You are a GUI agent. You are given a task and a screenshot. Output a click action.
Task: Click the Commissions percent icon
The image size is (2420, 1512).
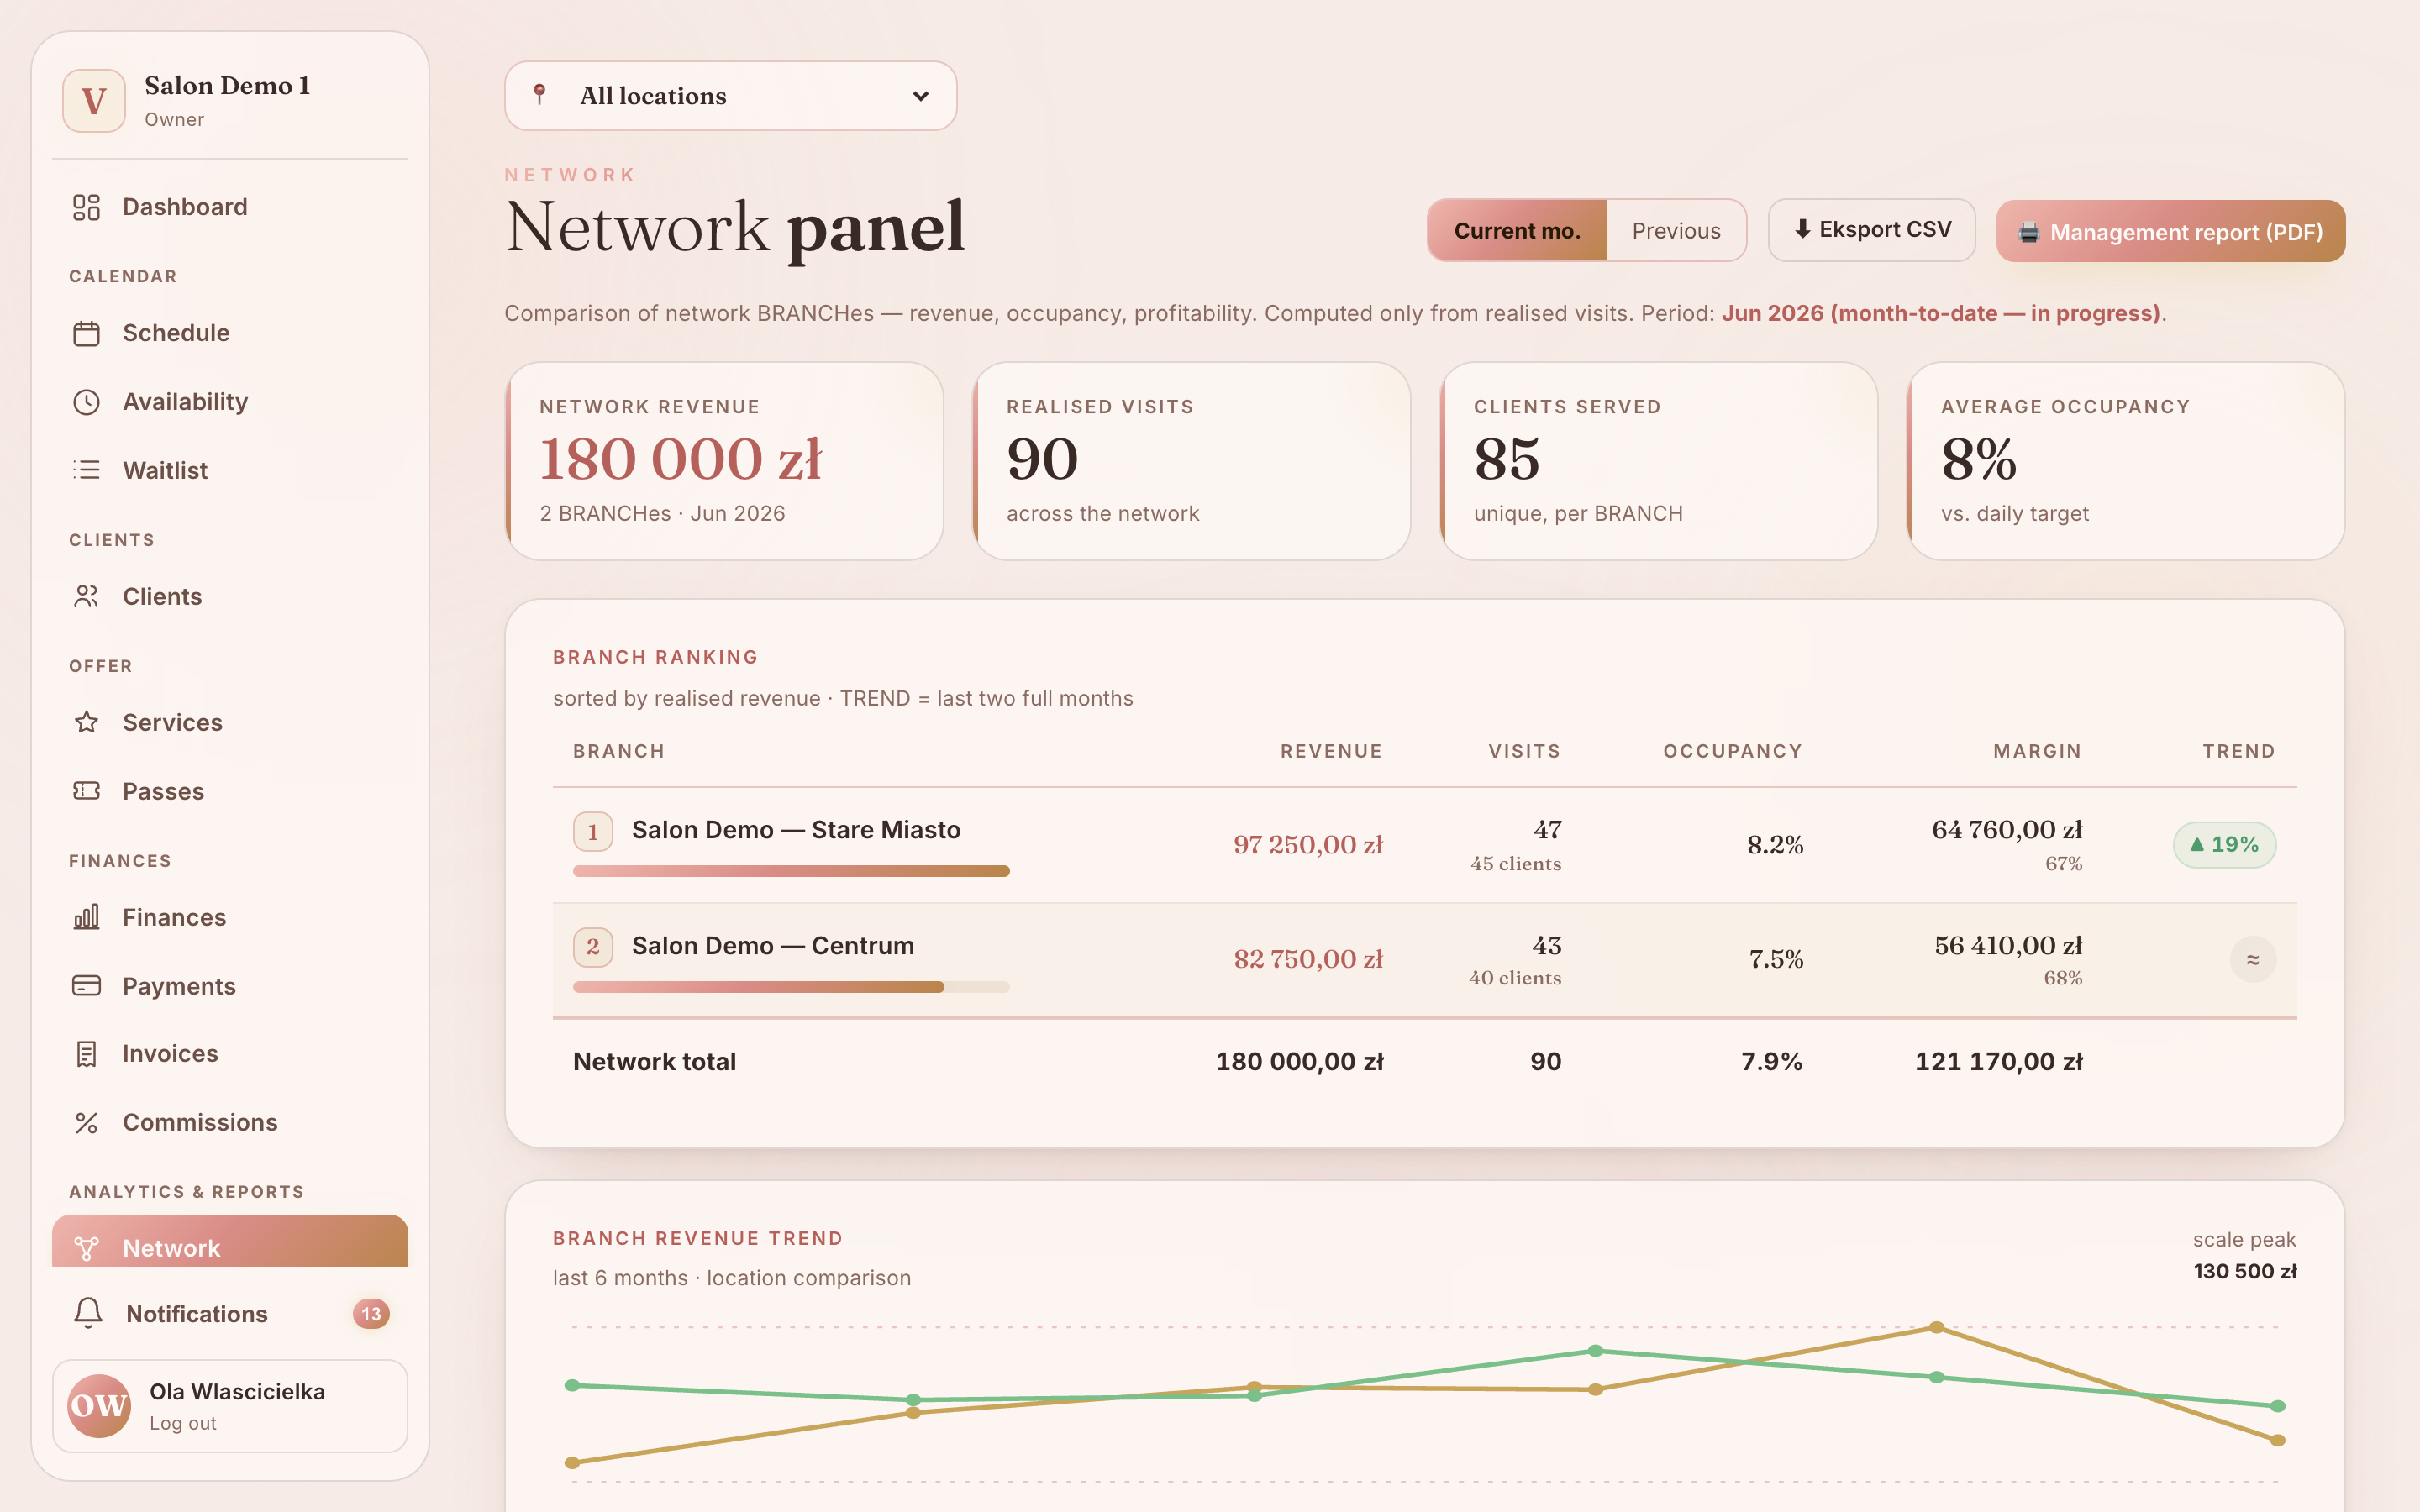87,1123
